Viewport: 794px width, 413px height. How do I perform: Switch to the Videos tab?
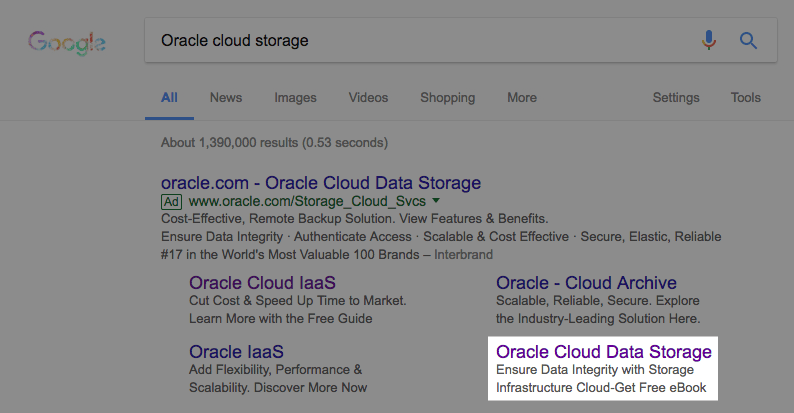click(368, 98)
